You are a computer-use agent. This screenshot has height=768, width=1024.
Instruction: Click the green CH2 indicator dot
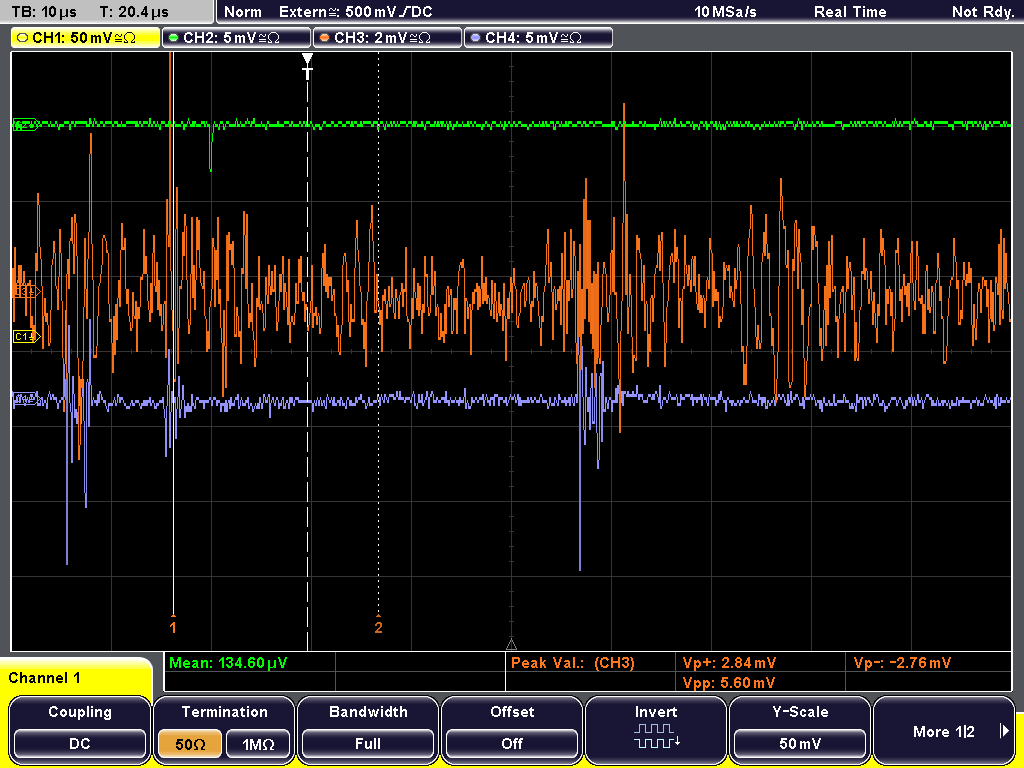coord(174,38)
